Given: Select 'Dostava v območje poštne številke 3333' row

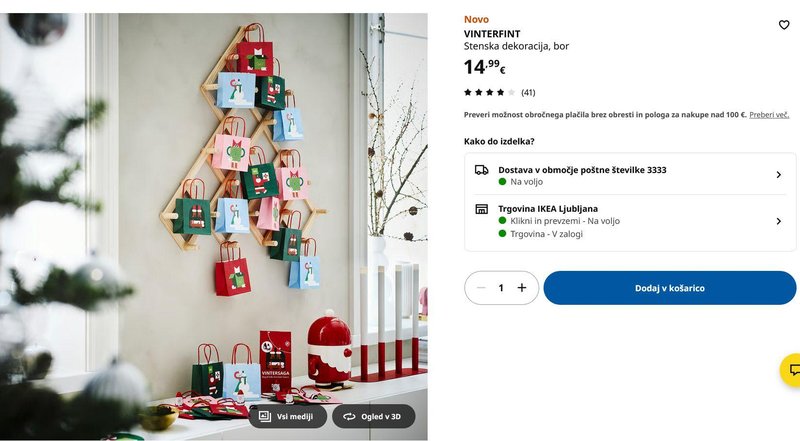Looking at the screenshot, I should [630, 175].
